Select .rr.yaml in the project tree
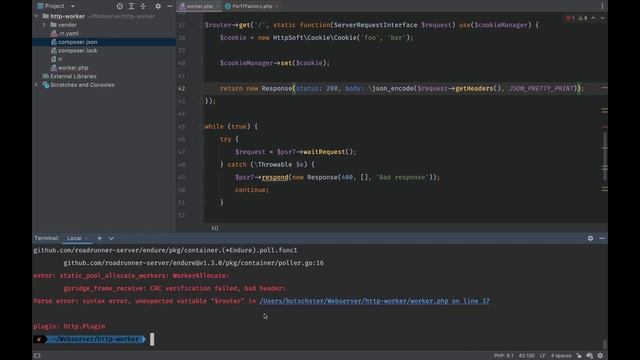640x360 pixels. point(69,33)
